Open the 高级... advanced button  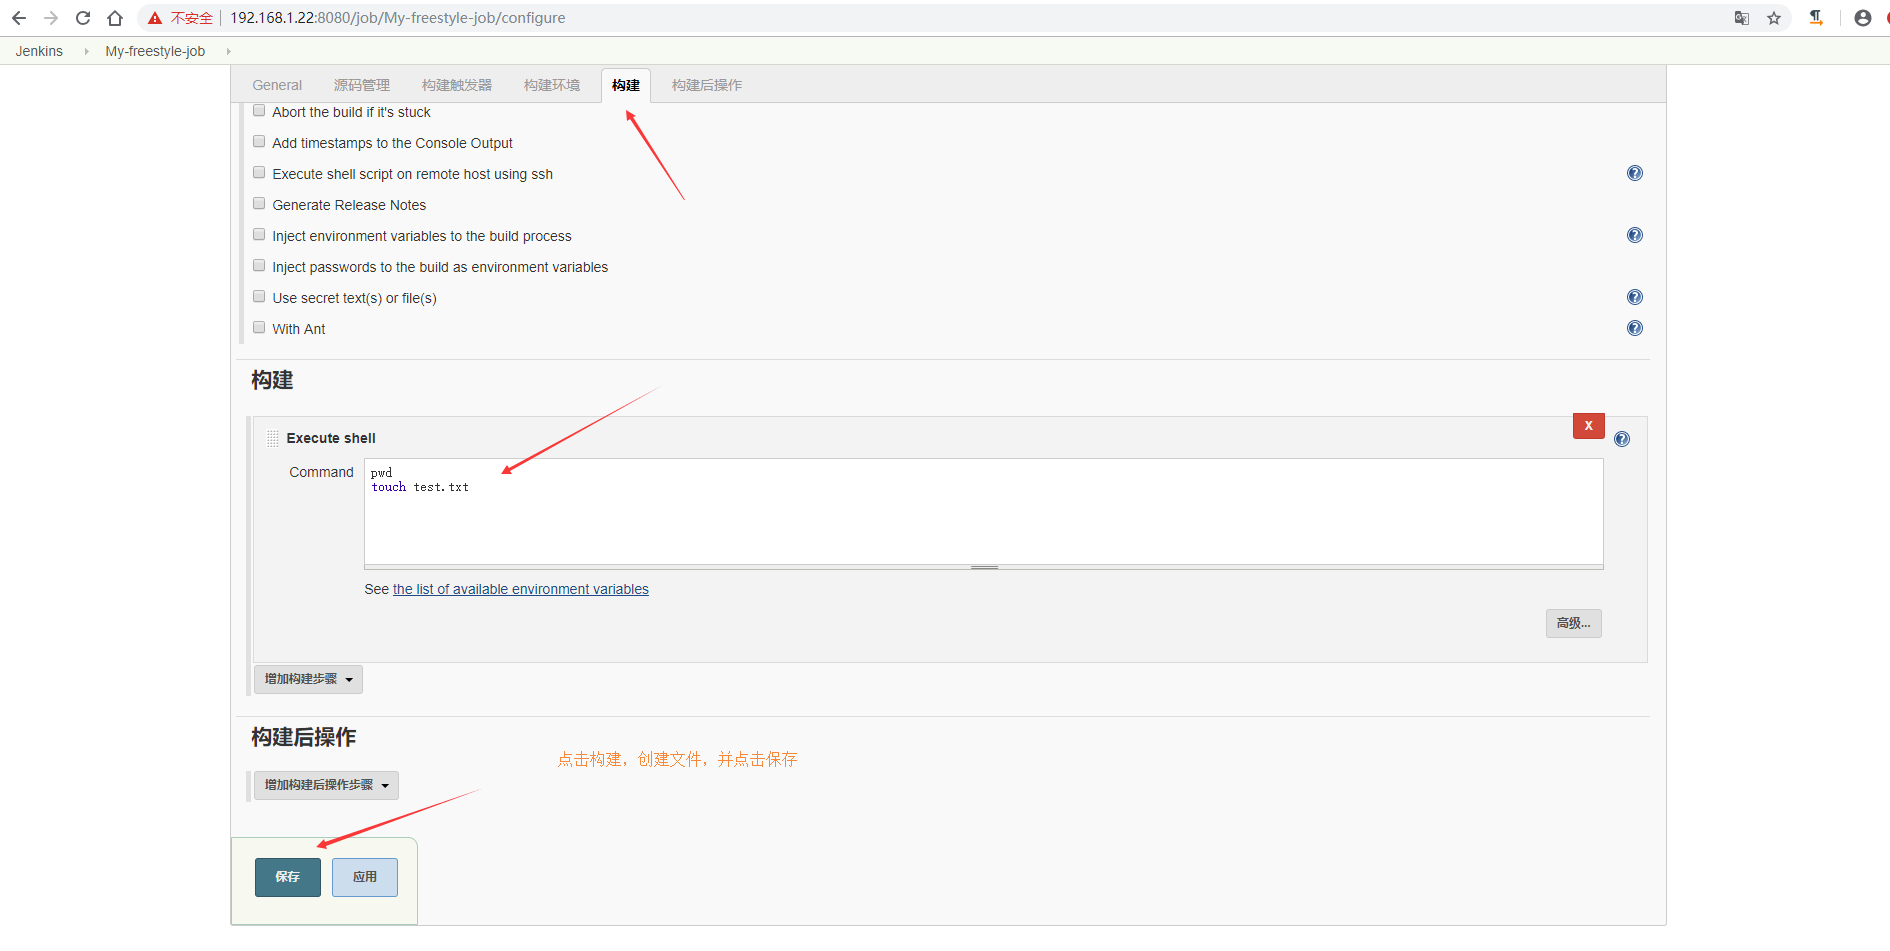[x=1574, y=623]
